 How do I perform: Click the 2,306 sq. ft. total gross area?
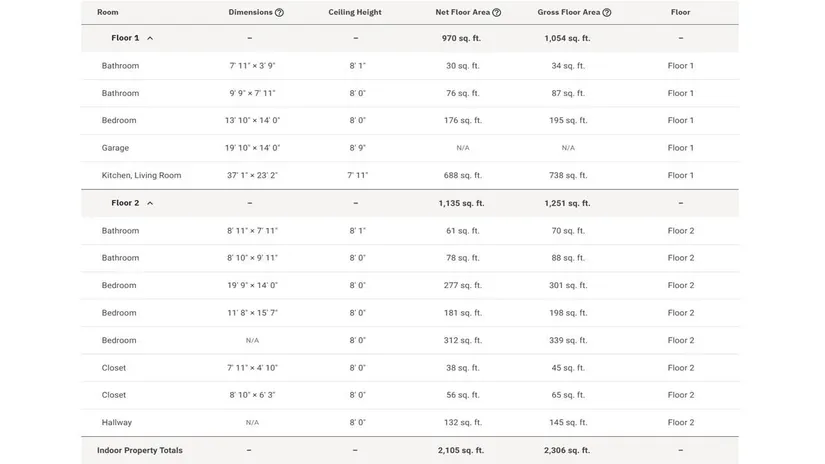point(567,451)
